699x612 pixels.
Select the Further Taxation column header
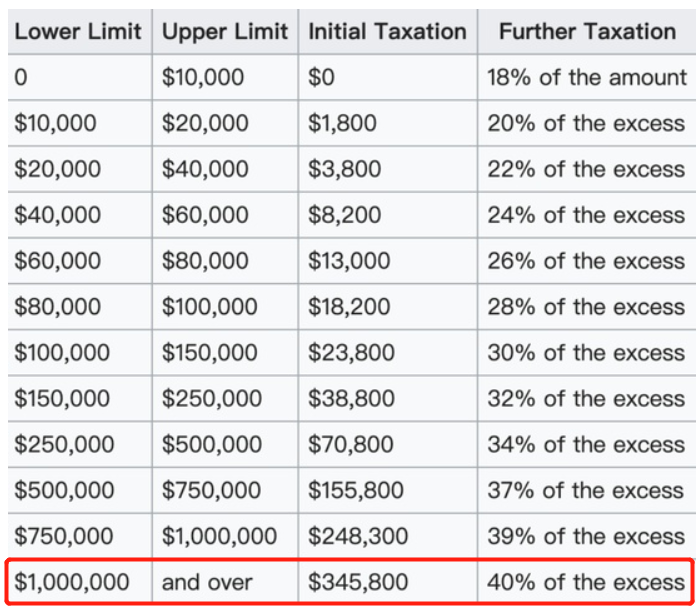click(587, 32)
